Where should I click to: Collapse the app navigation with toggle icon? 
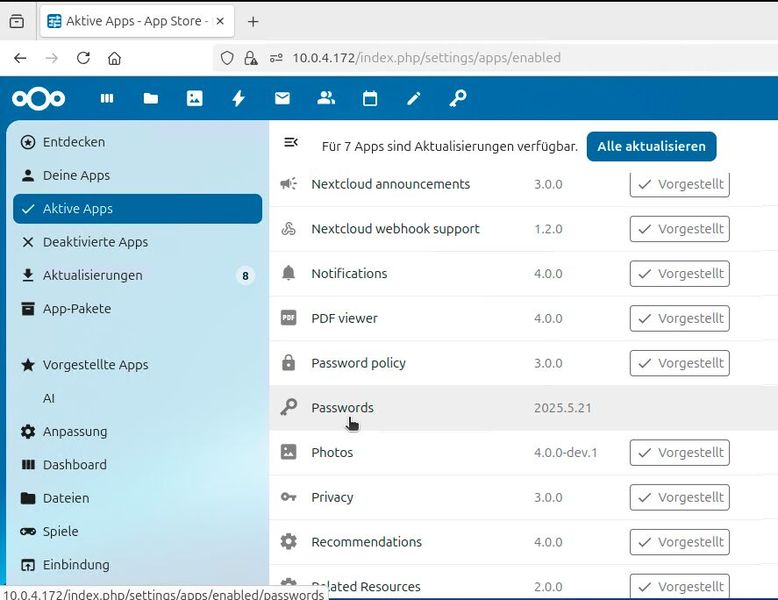click(290, 143)
